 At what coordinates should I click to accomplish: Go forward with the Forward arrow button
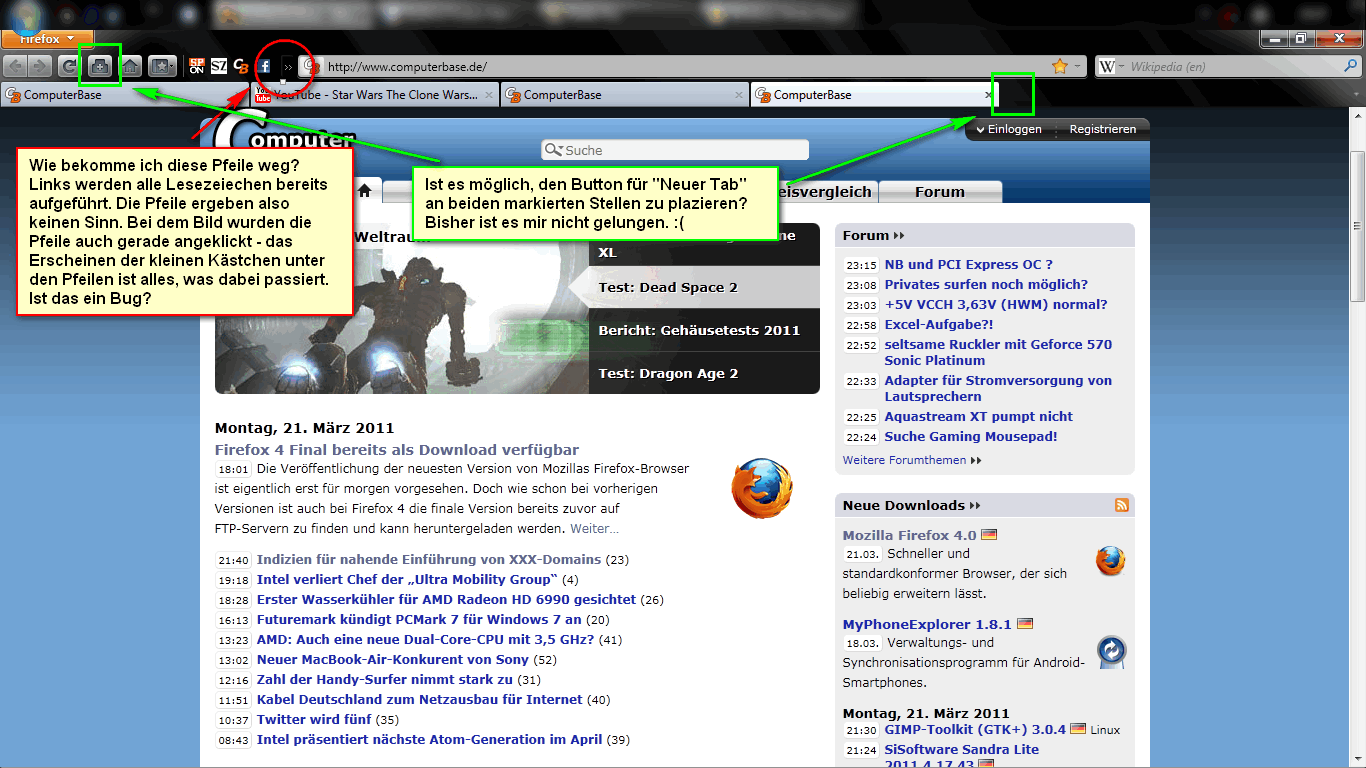(40, 67)
